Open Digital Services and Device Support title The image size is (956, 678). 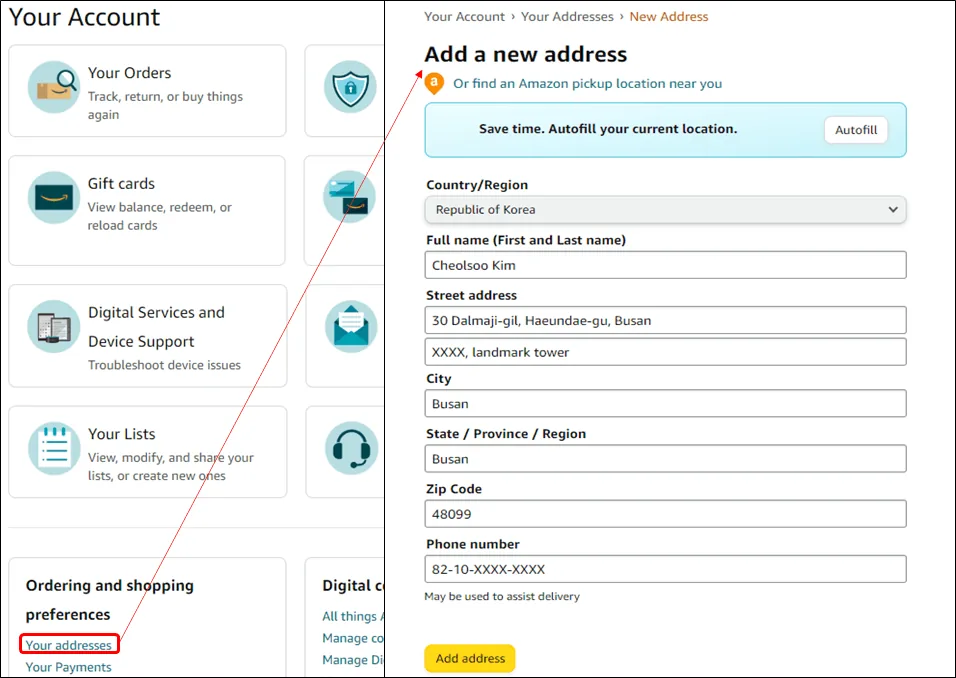coord(157,327)
